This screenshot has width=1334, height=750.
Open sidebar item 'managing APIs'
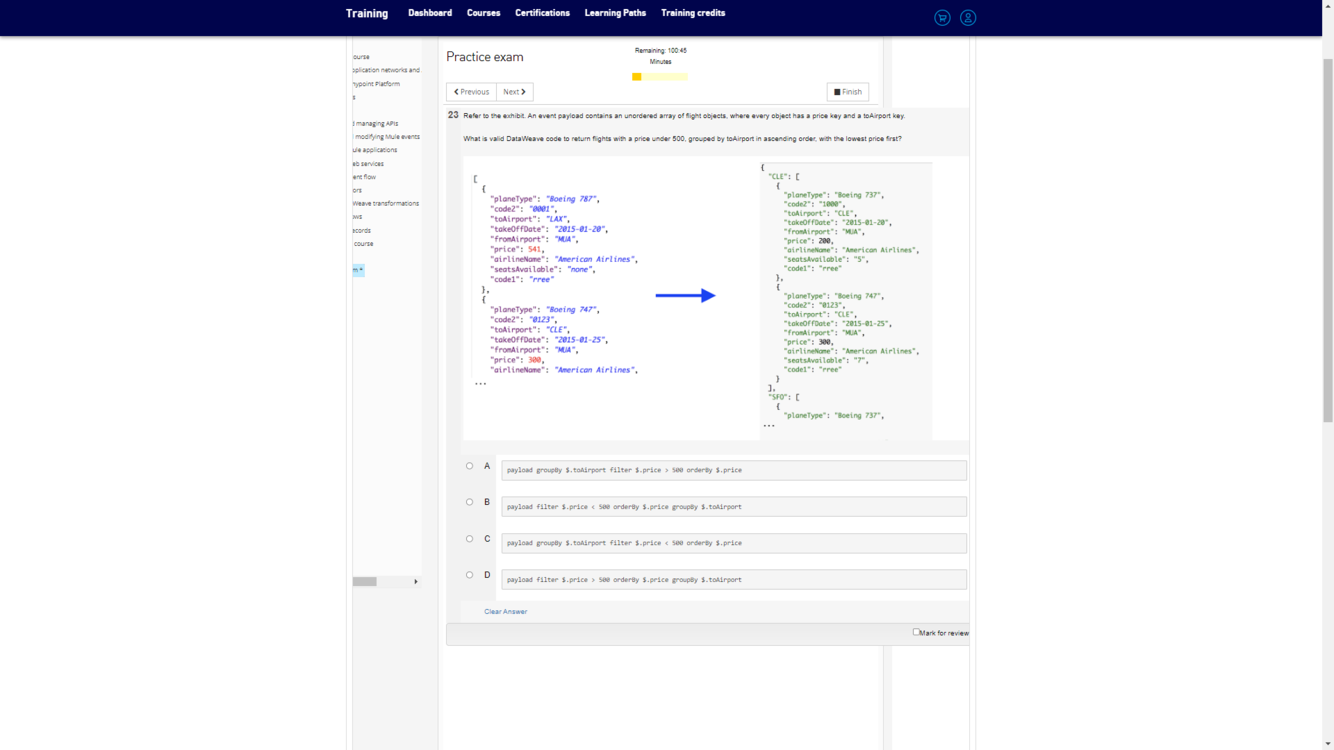tap(376, 124)
